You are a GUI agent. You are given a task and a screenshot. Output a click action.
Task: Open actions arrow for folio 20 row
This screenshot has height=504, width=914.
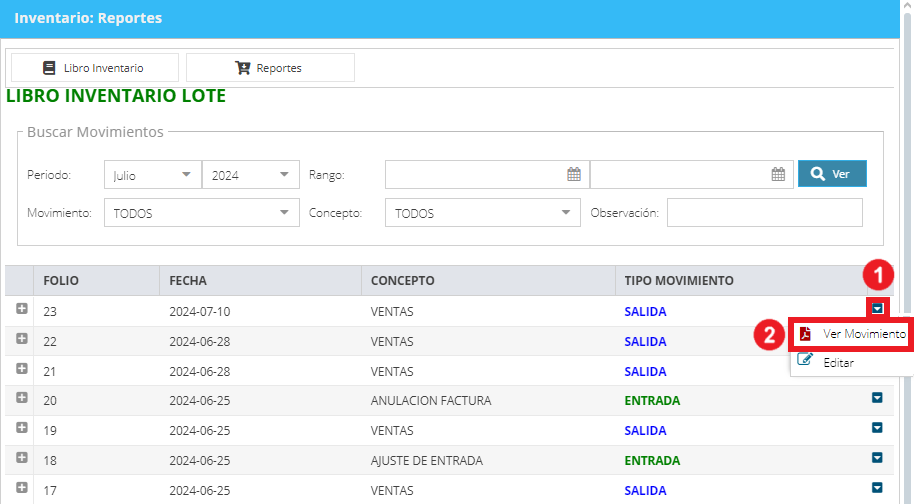click(x=877, y=397)
